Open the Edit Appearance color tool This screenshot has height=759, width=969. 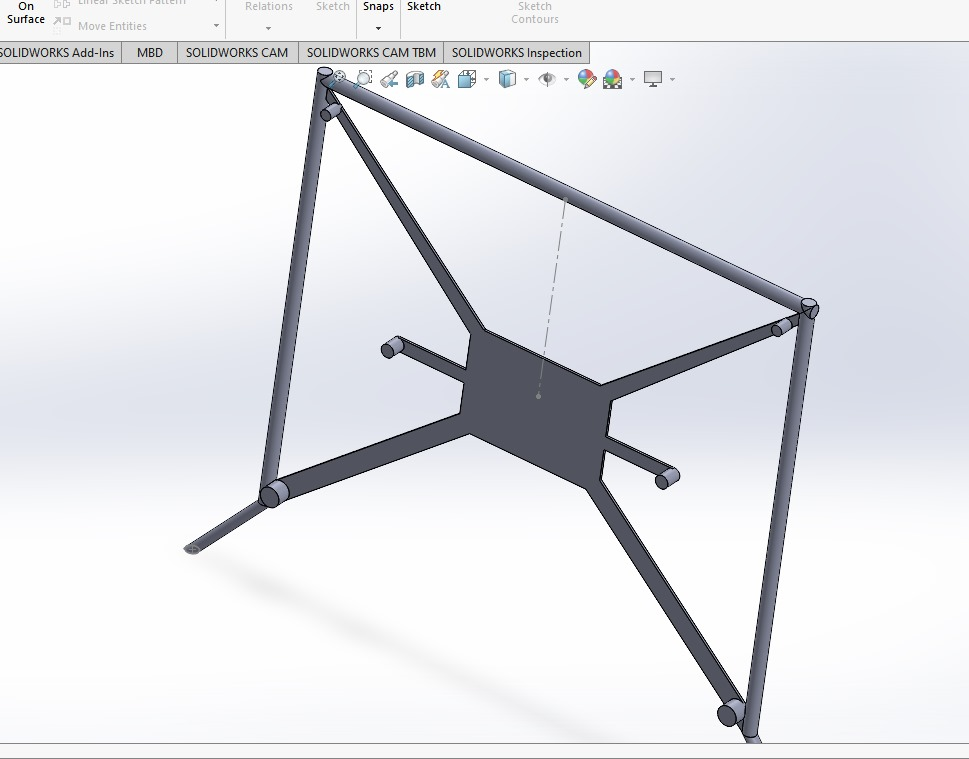tap(587, 78)
